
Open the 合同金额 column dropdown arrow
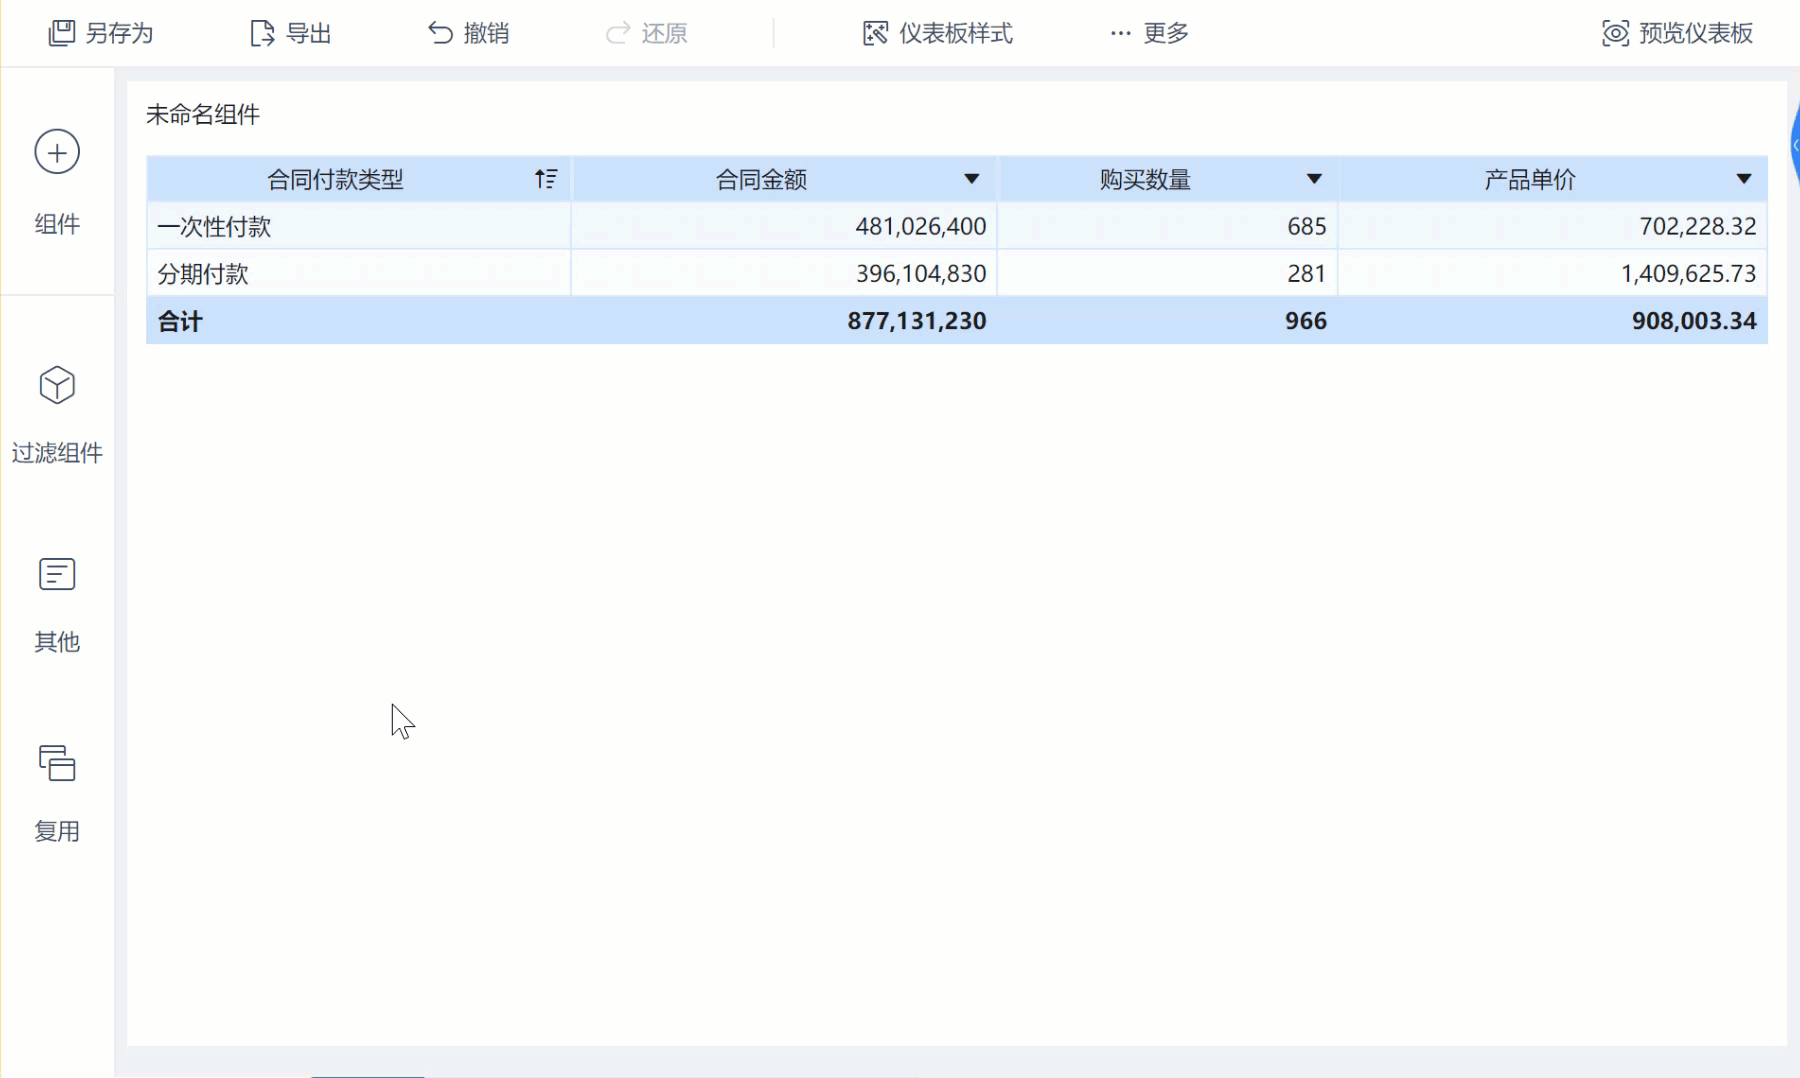(971, 179)
